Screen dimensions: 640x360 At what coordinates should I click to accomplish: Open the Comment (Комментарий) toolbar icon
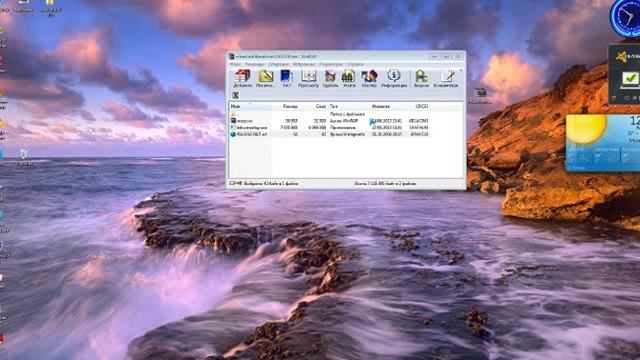(446, 78)
